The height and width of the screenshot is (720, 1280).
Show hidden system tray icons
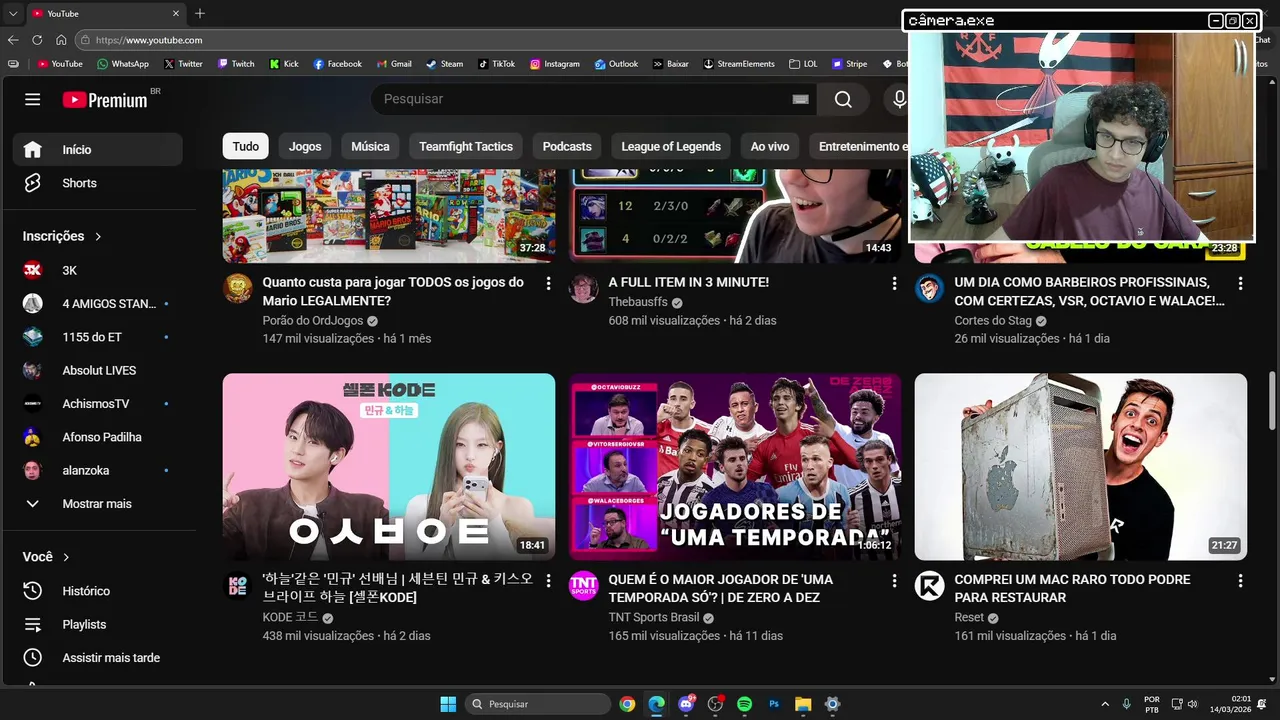tap(1105, 704)
